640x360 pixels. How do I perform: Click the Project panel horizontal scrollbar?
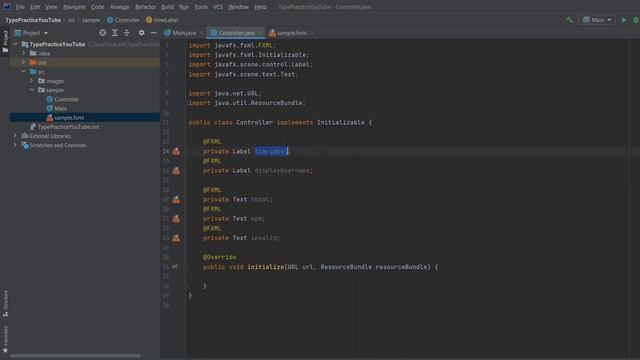click(x=76, y=356)
